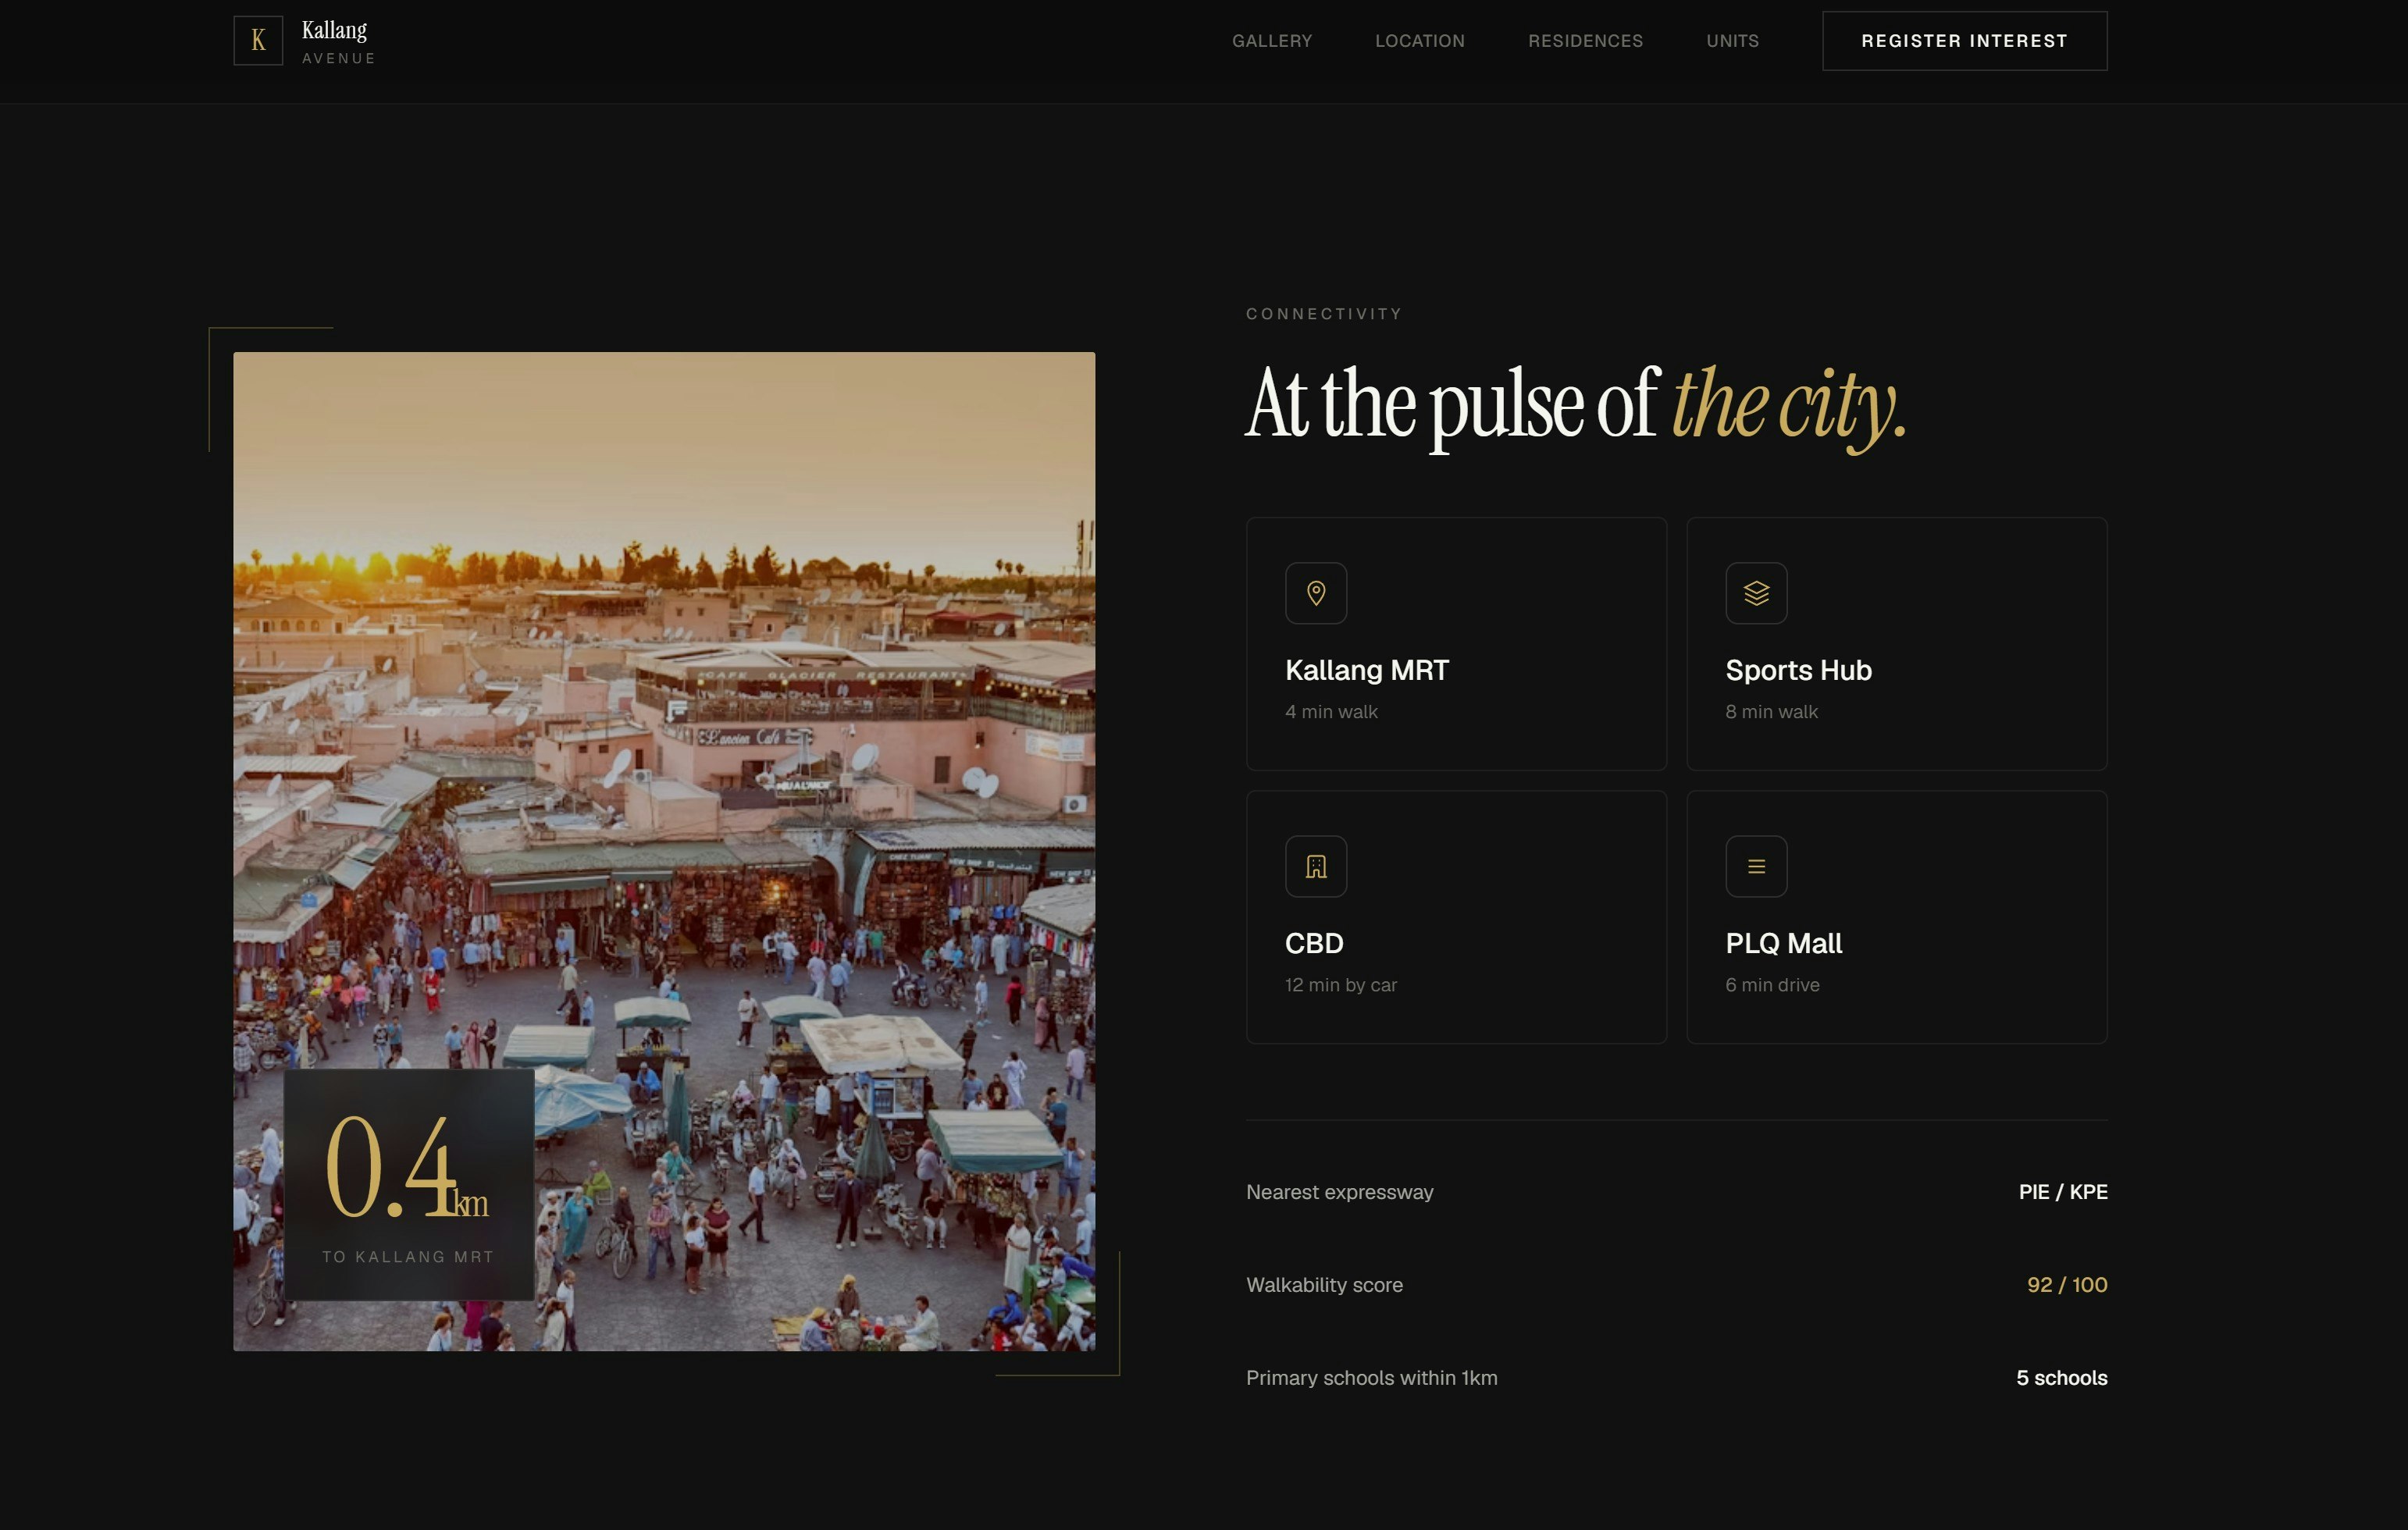
Task: Click the '8 min walk' text
Action: pos(1771,712)
